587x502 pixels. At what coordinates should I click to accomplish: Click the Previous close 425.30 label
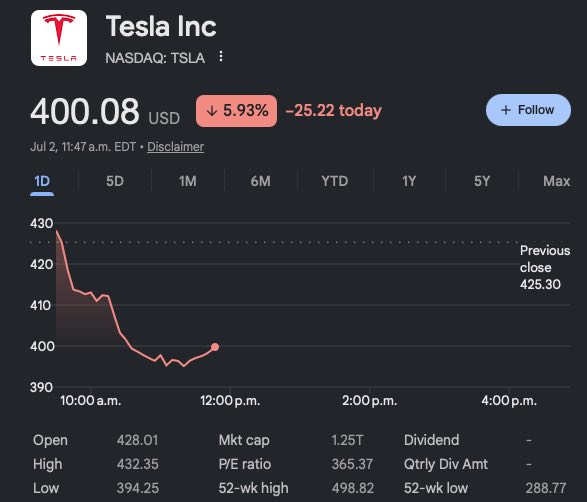(x=545, y=267)
